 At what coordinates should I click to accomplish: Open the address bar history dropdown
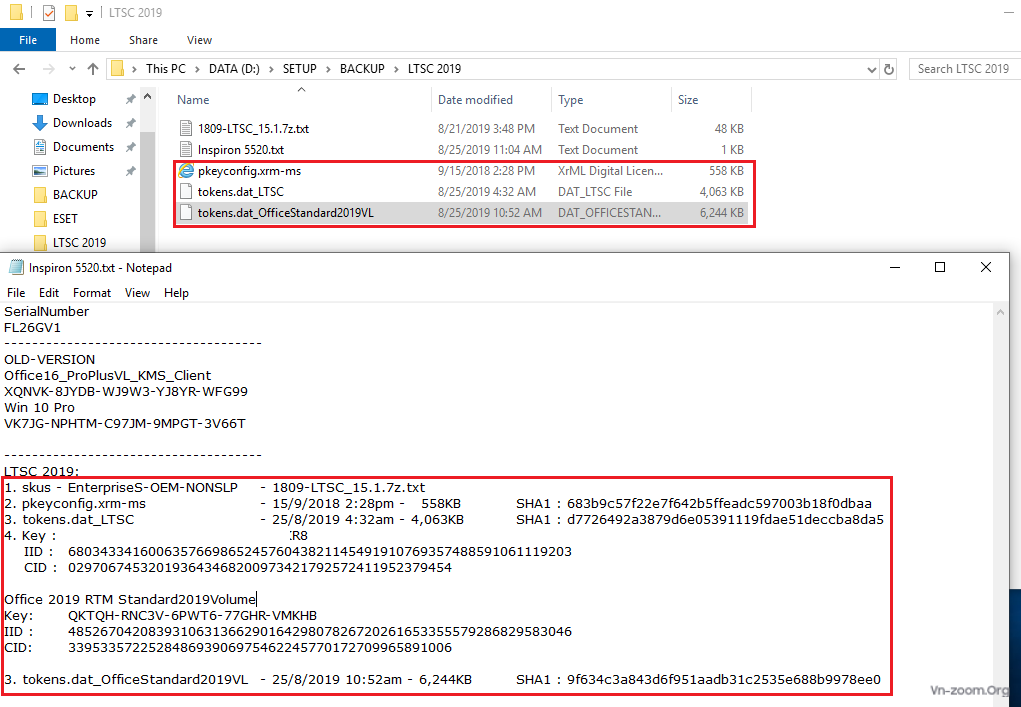872,69
